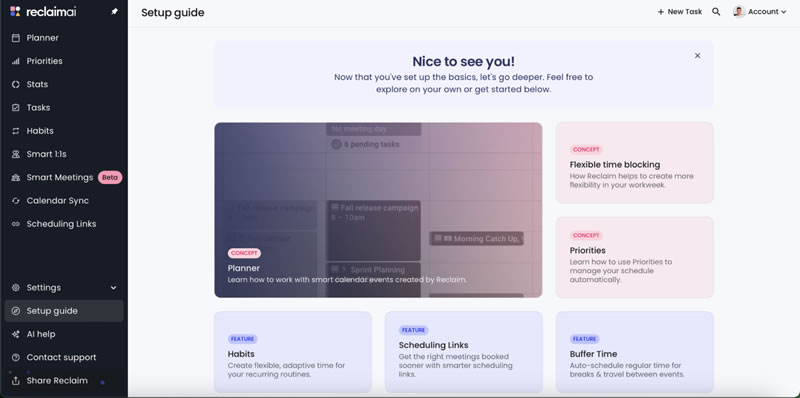Create a New Task

(680, 12)
